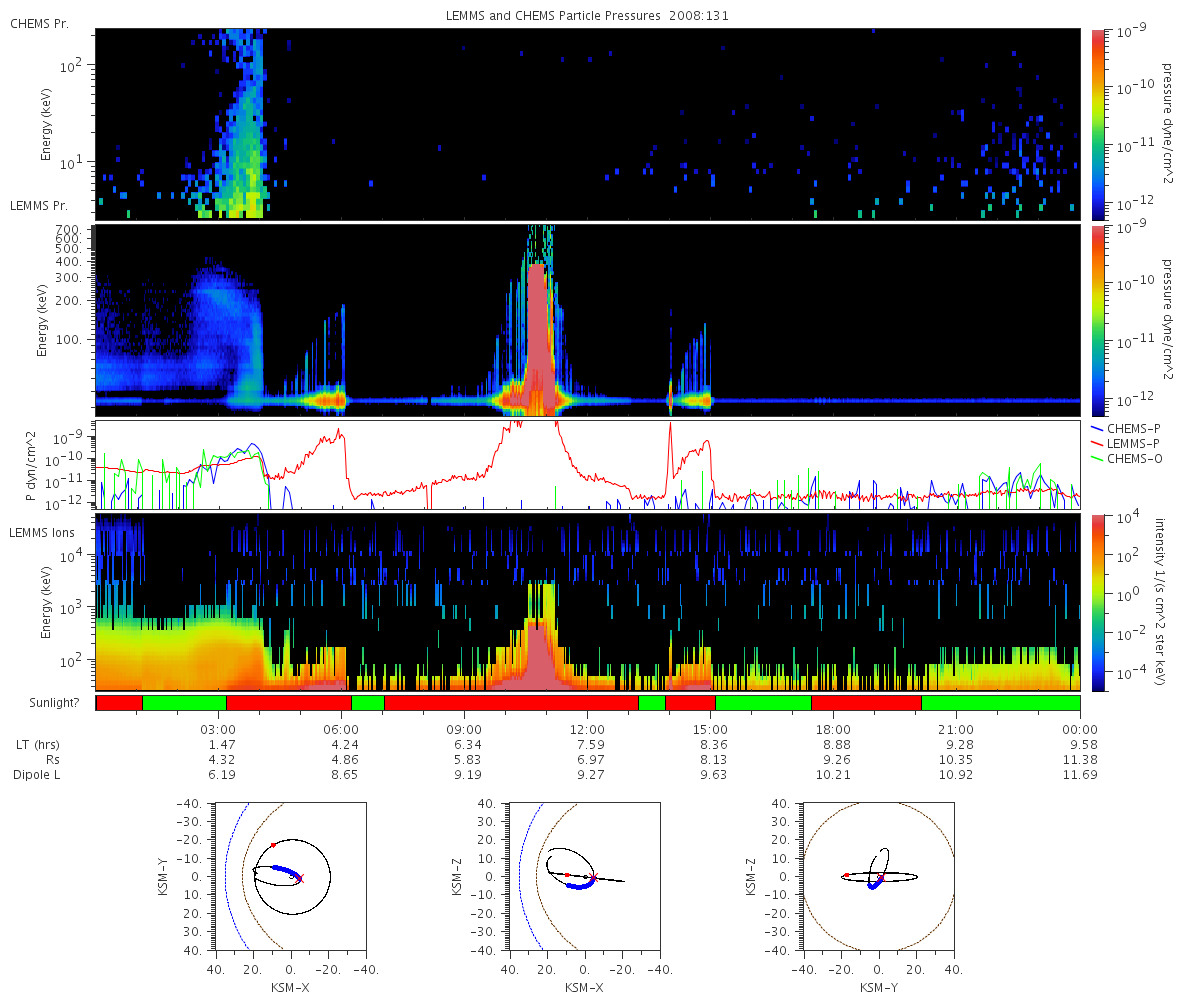Click the first red segment of Sunlight bar
This screenshot has width=1200, height=1000.
[119, 703]
